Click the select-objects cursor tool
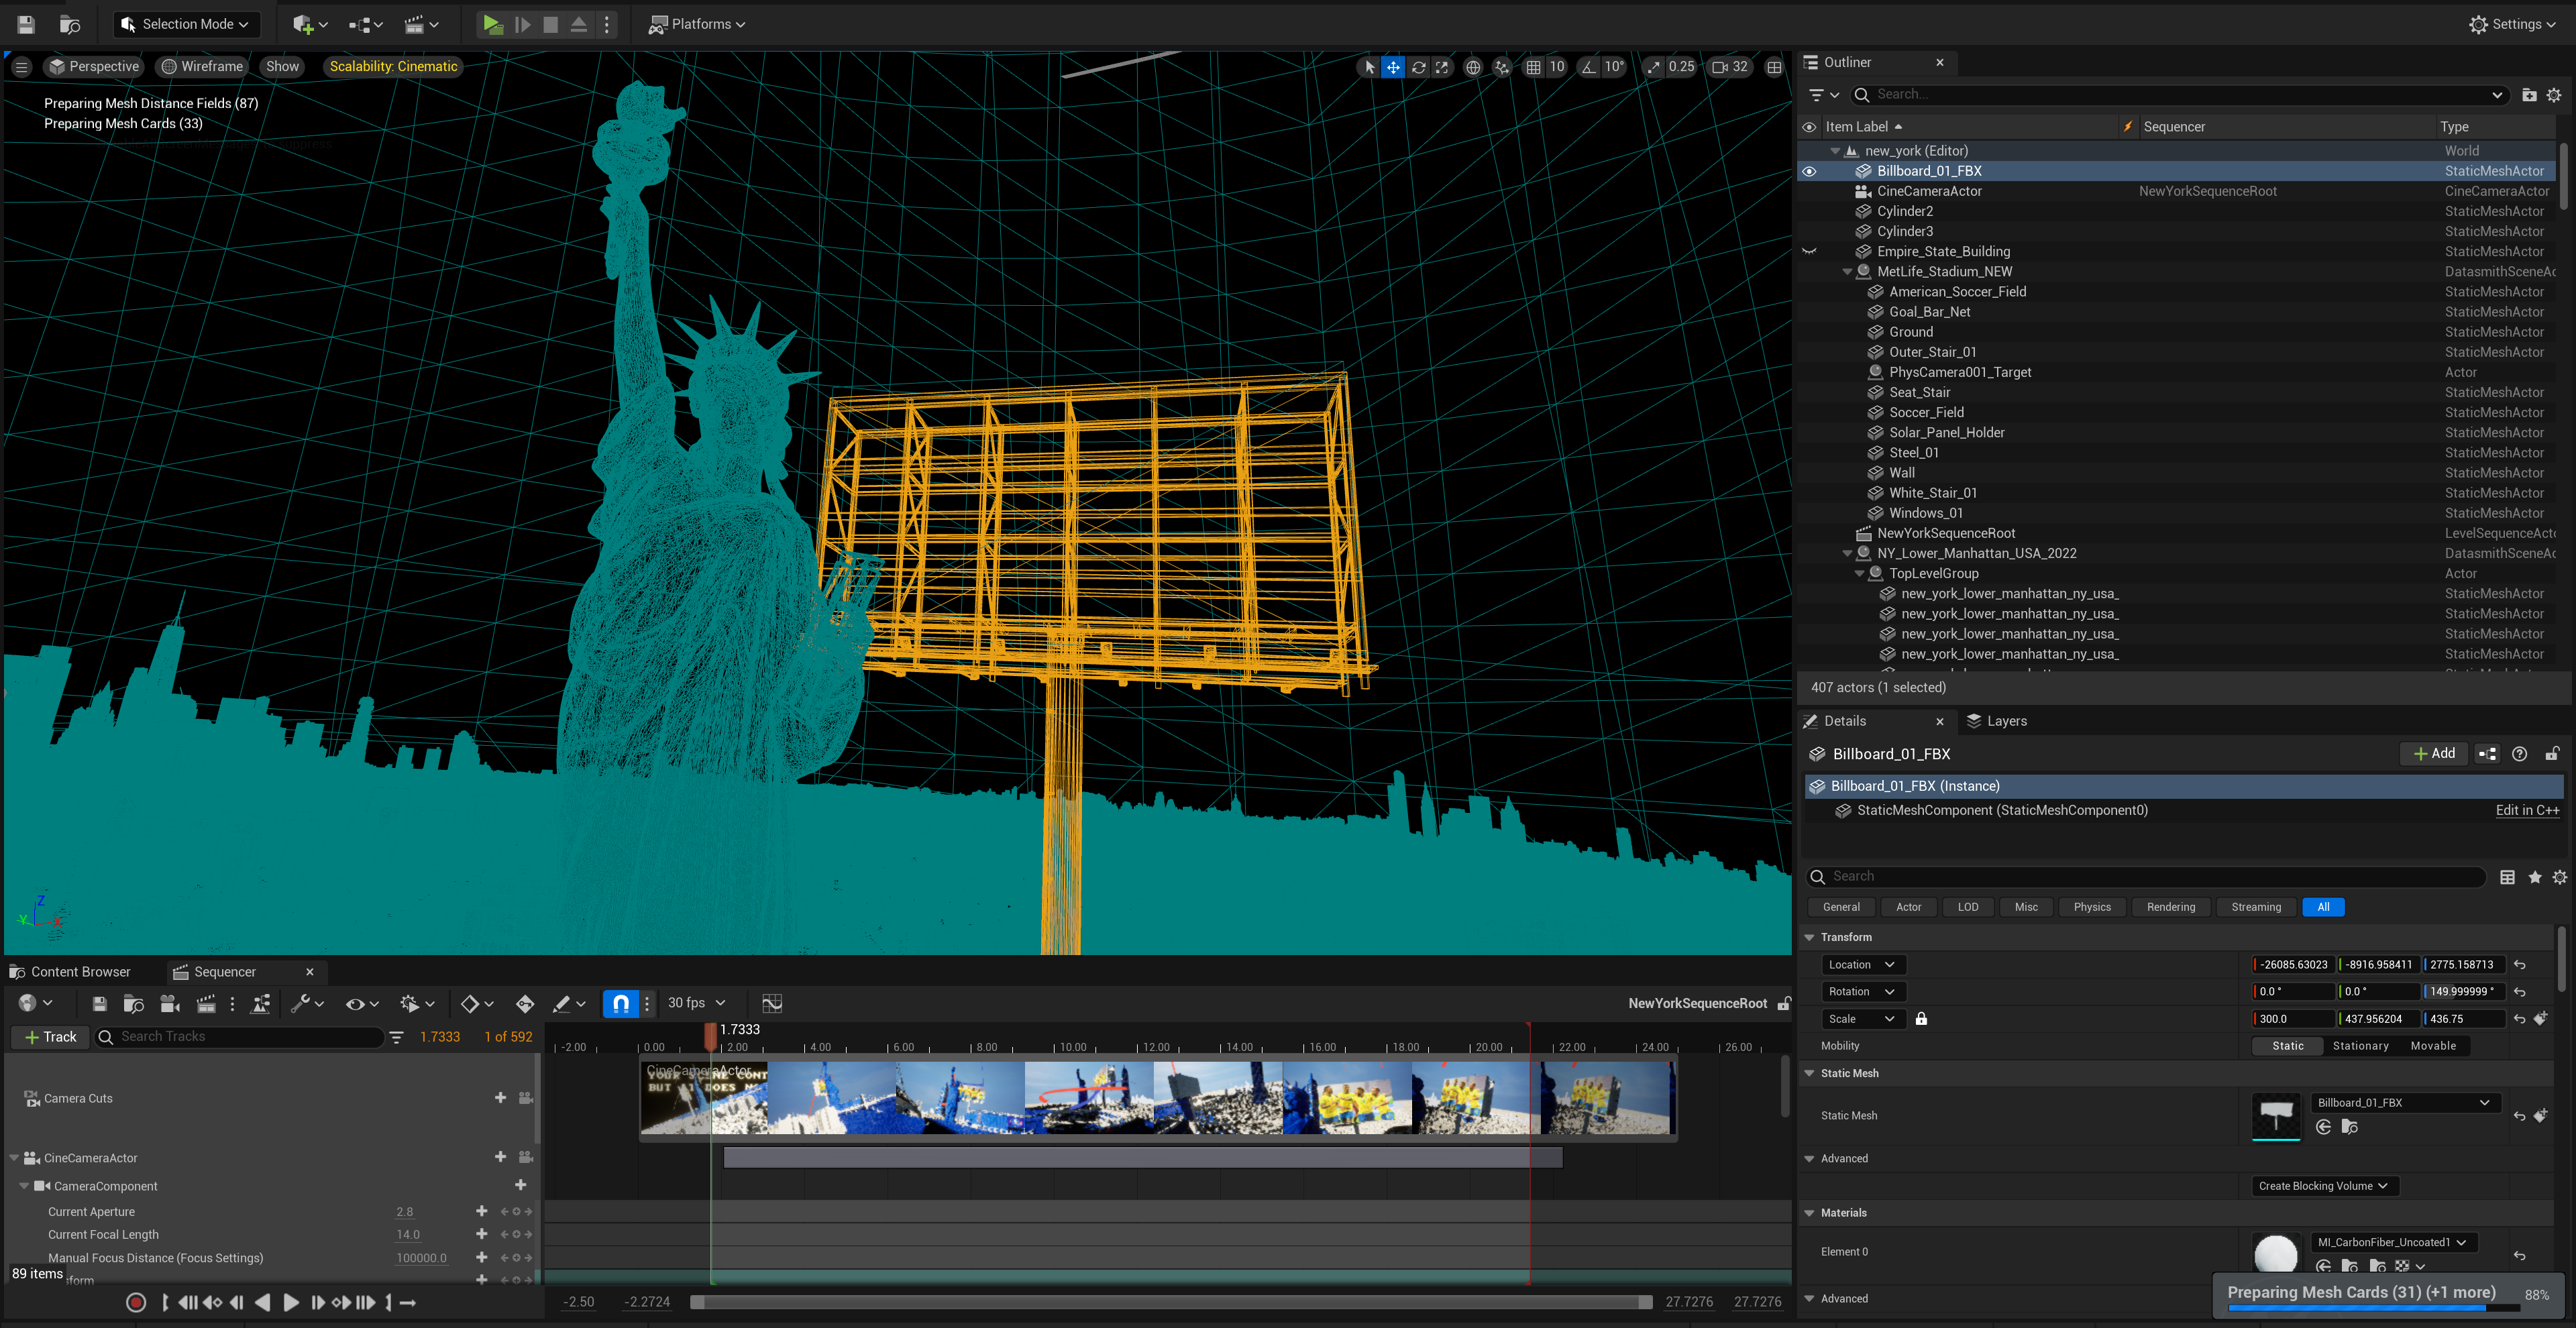Image resolution: width=2576 pixels, height=1328 pixels. click(x=1369, y=67)
